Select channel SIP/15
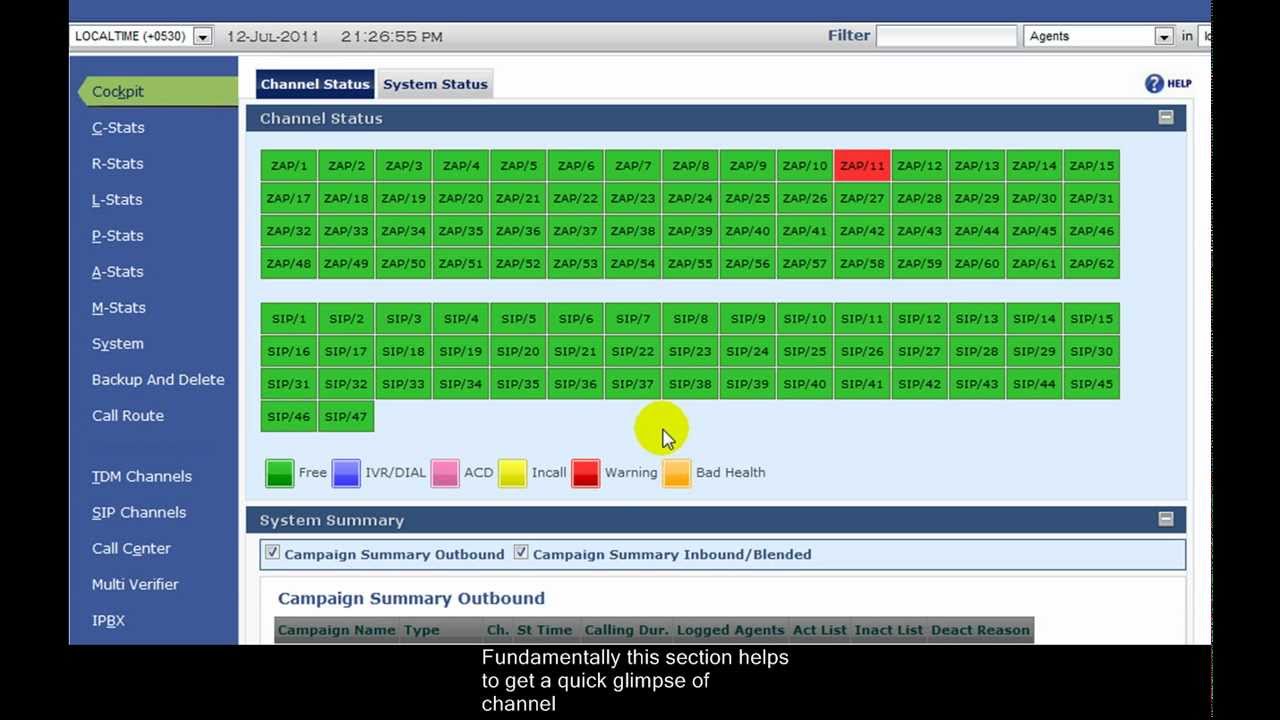 [1092, 319]
